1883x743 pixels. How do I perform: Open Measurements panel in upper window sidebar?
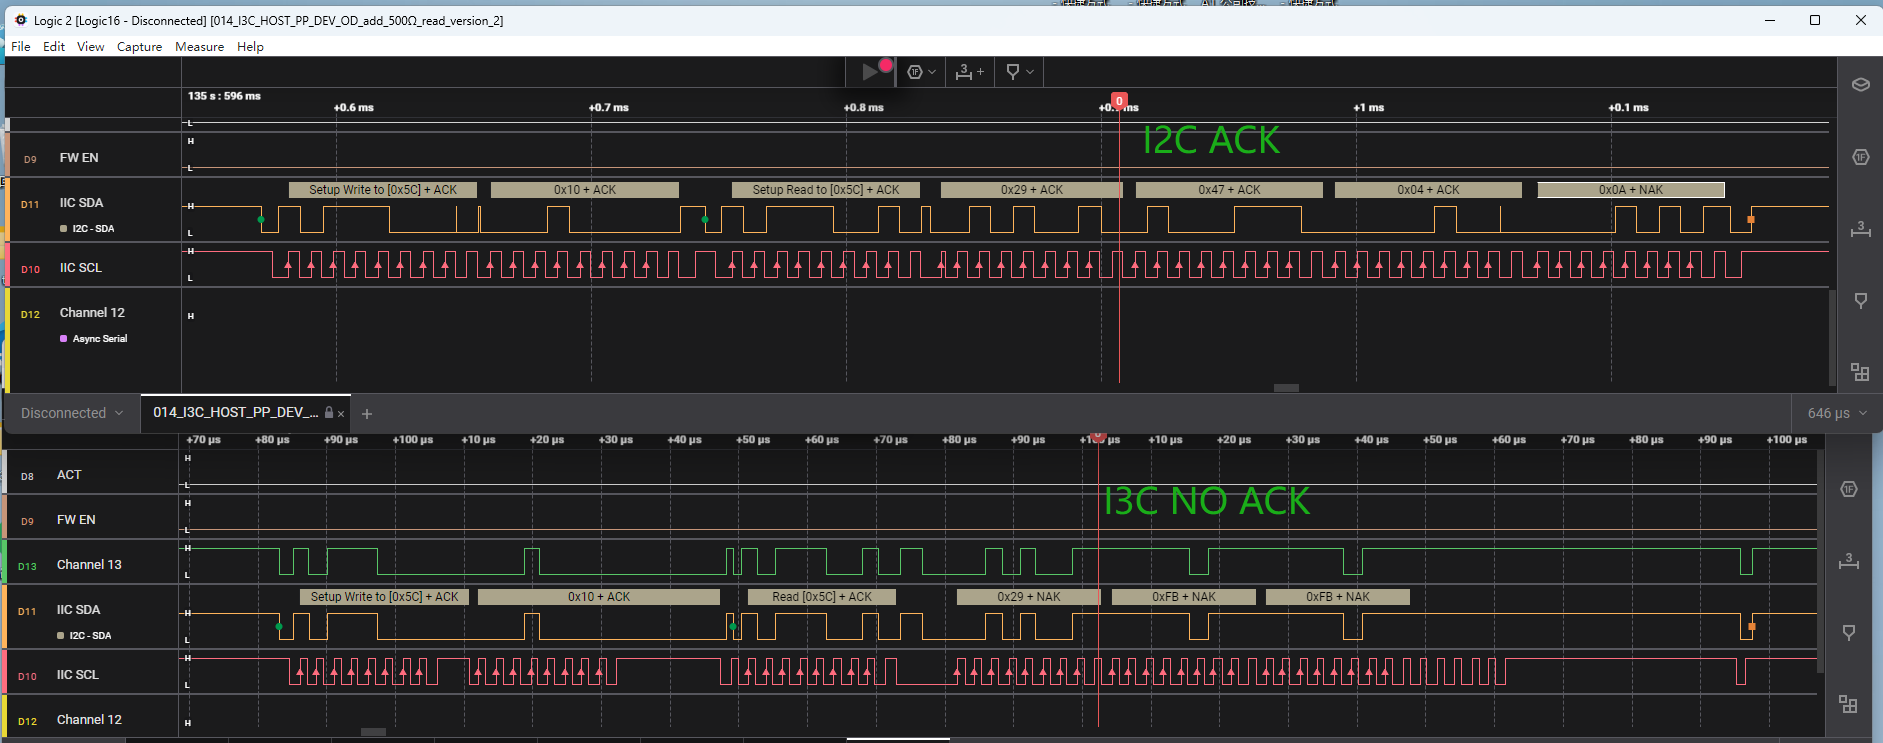click(1860, 229)
